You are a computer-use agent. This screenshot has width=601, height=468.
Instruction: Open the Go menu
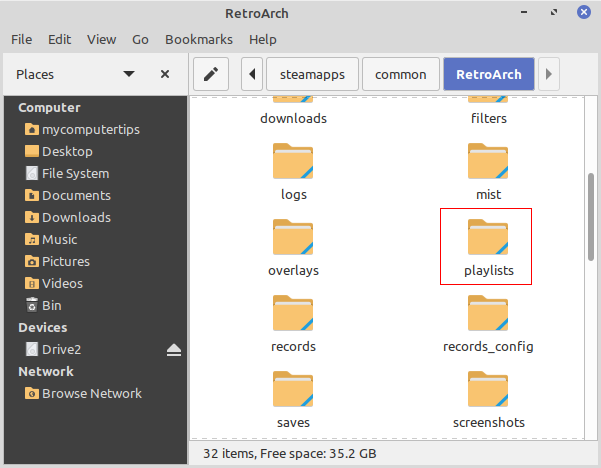[x=140, y=39]
